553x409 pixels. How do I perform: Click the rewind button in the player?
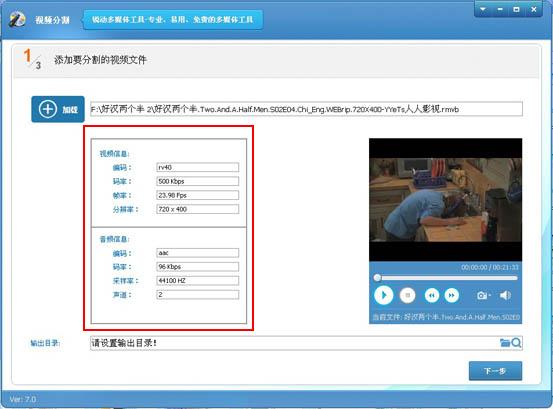[432, 295]
